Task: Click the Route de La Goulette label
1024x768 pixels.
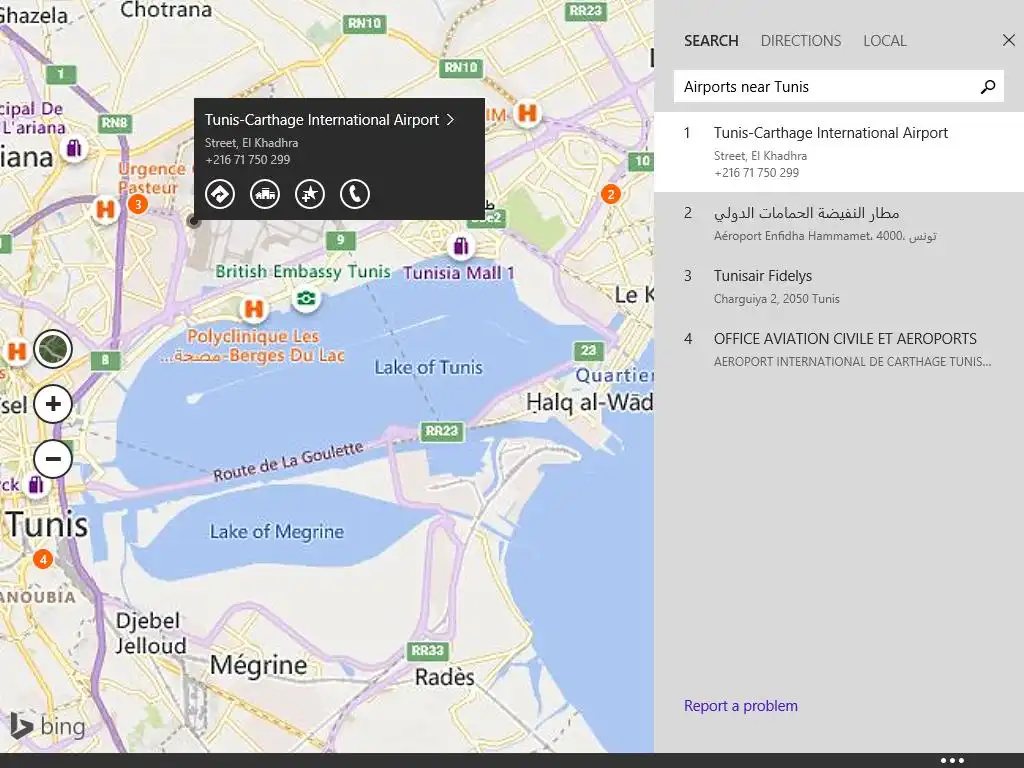Action: pos(288,462)
